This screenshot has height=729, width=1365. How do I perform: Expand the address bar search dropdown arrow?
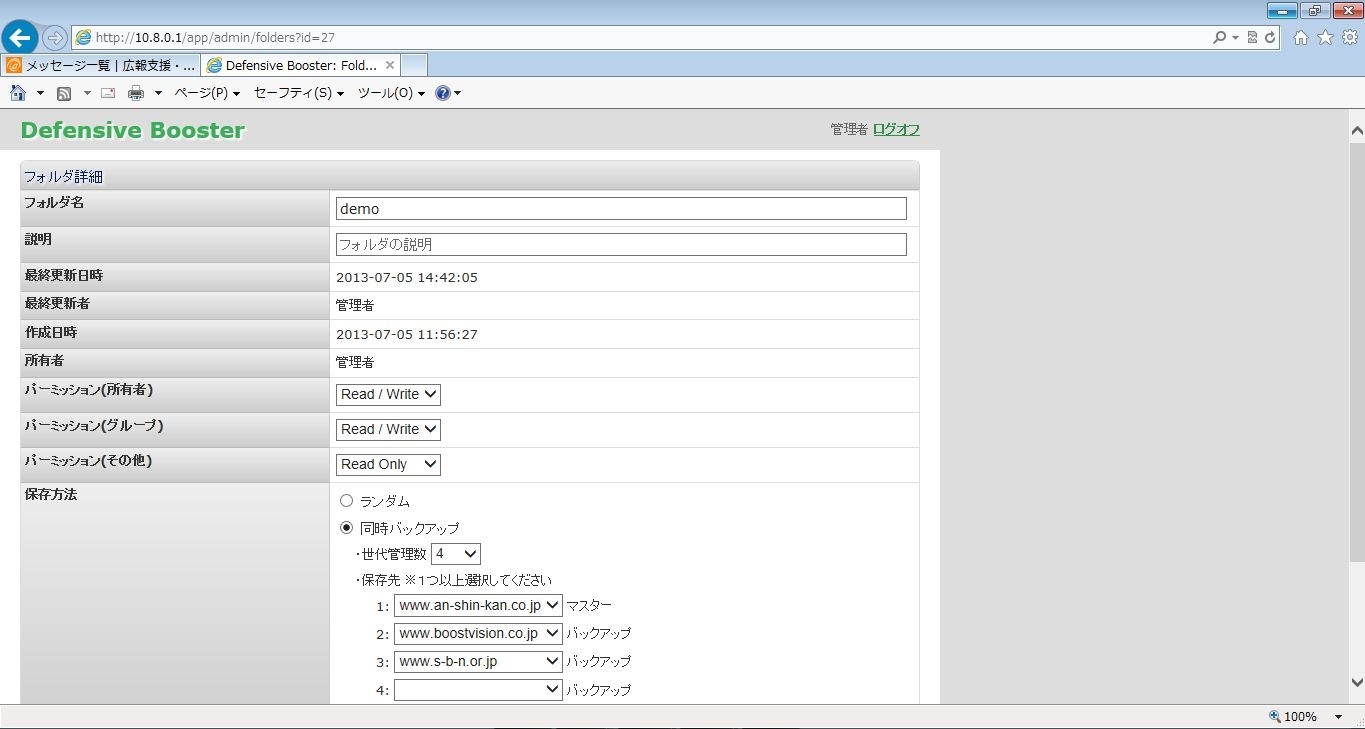click(1236, 38)
